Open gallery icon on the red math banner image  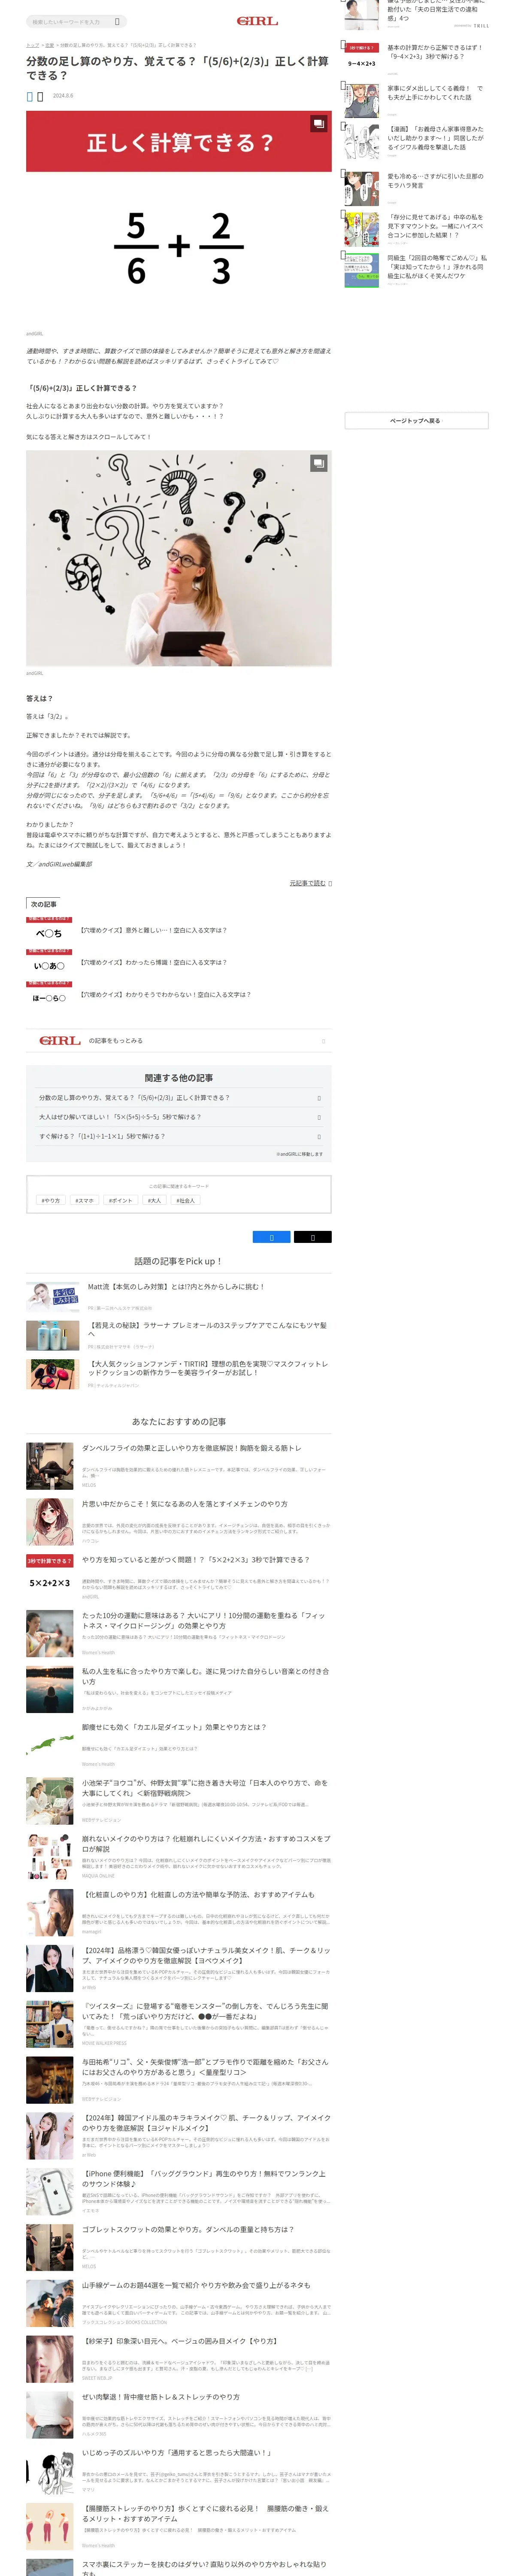coord(318,124)
